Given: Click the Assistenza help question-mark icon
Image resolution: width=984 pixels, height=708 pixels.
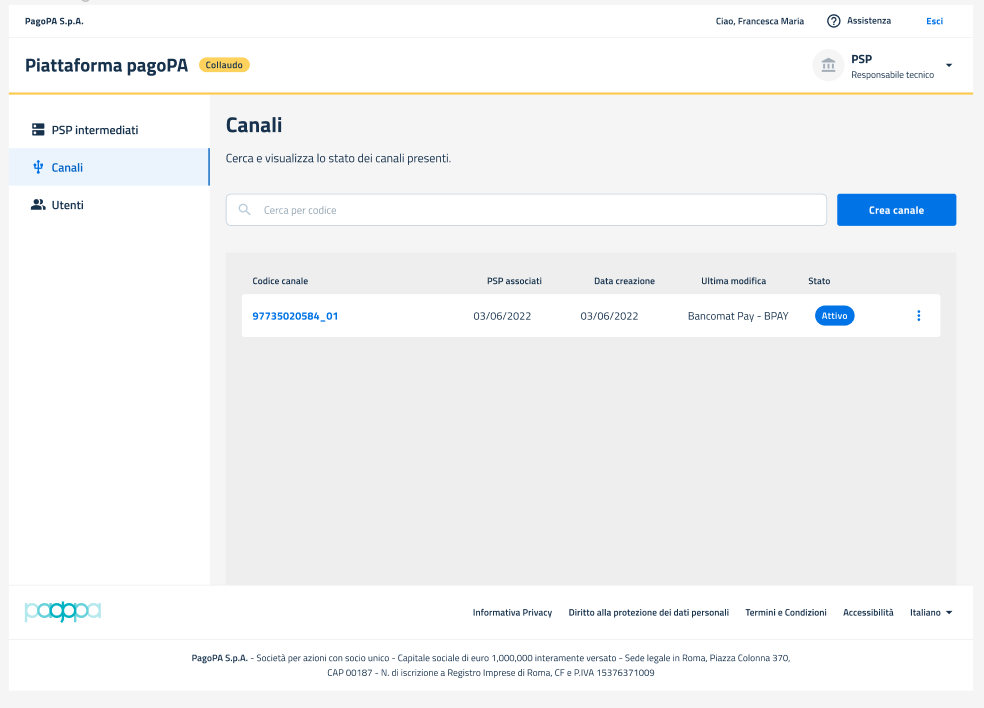Looking at the screenshot, I should (833, 21).
